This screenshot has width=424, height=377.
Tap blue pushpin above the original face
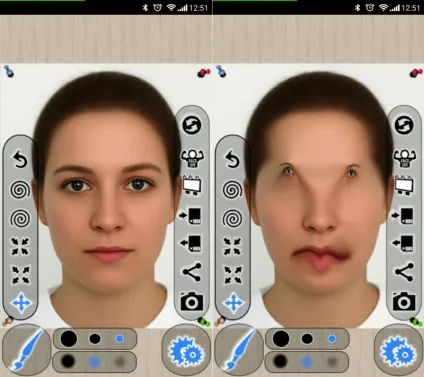point(9,71)
